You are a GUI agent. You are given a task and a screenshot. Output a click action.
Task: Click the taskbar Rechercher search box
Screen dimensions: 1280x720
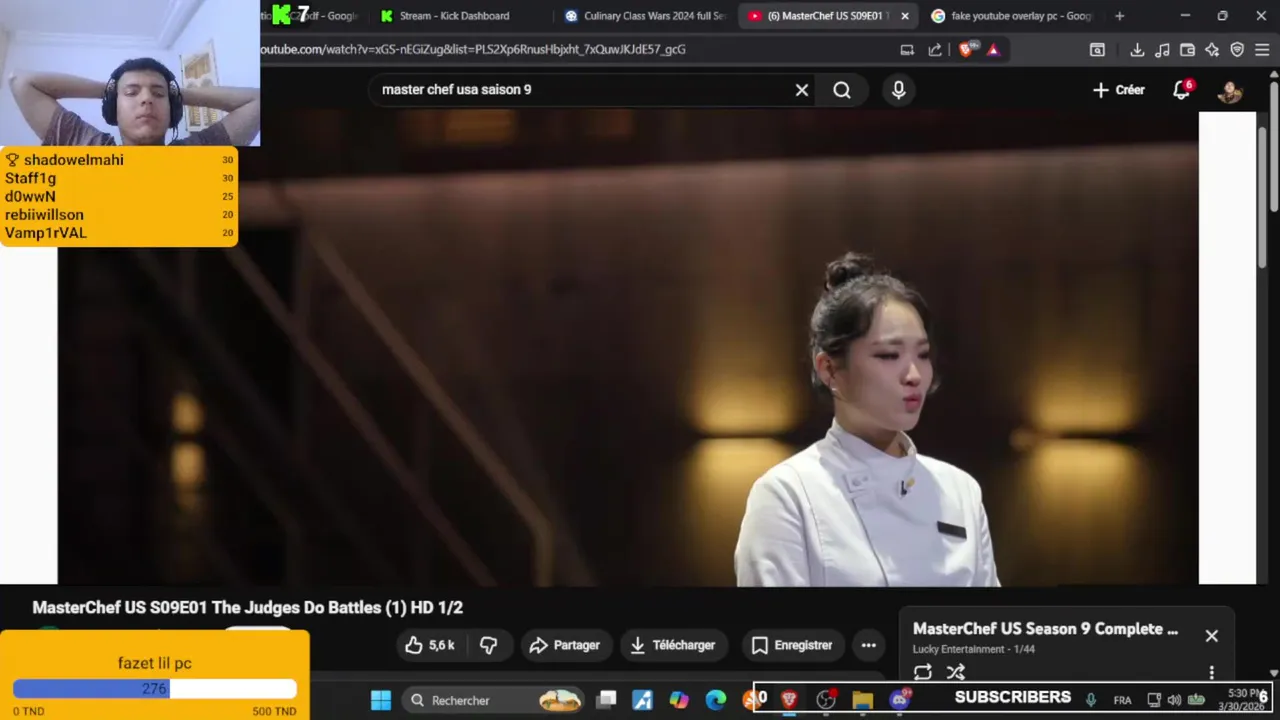pos(494,700)
